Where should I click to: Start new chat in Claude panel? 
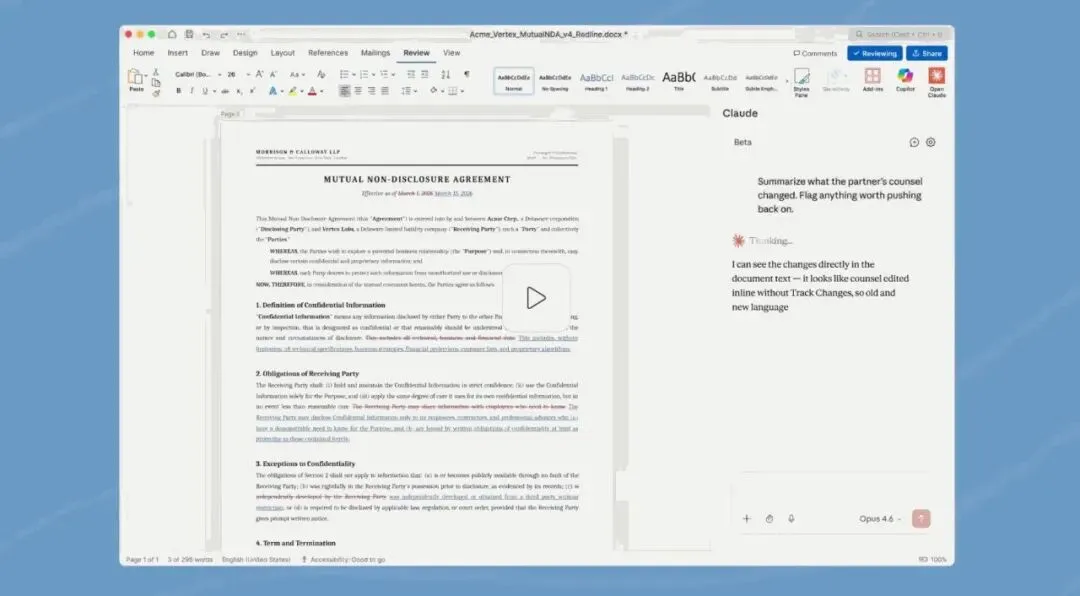point(914,142)
